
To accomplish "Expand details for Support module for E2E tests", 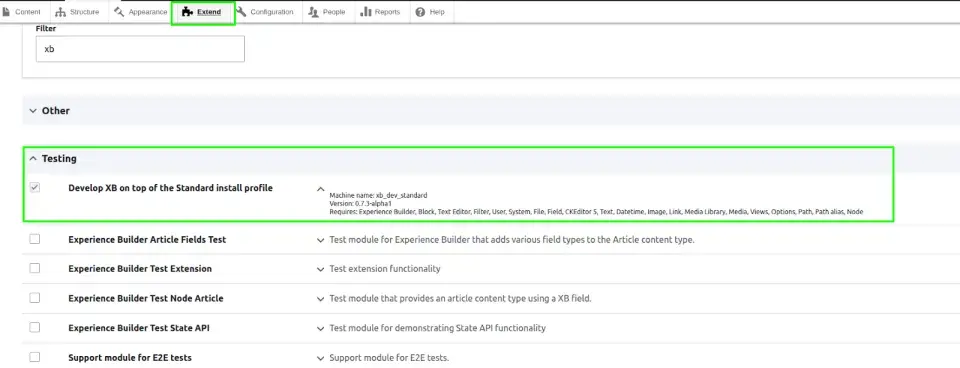I will pos(320,358).
